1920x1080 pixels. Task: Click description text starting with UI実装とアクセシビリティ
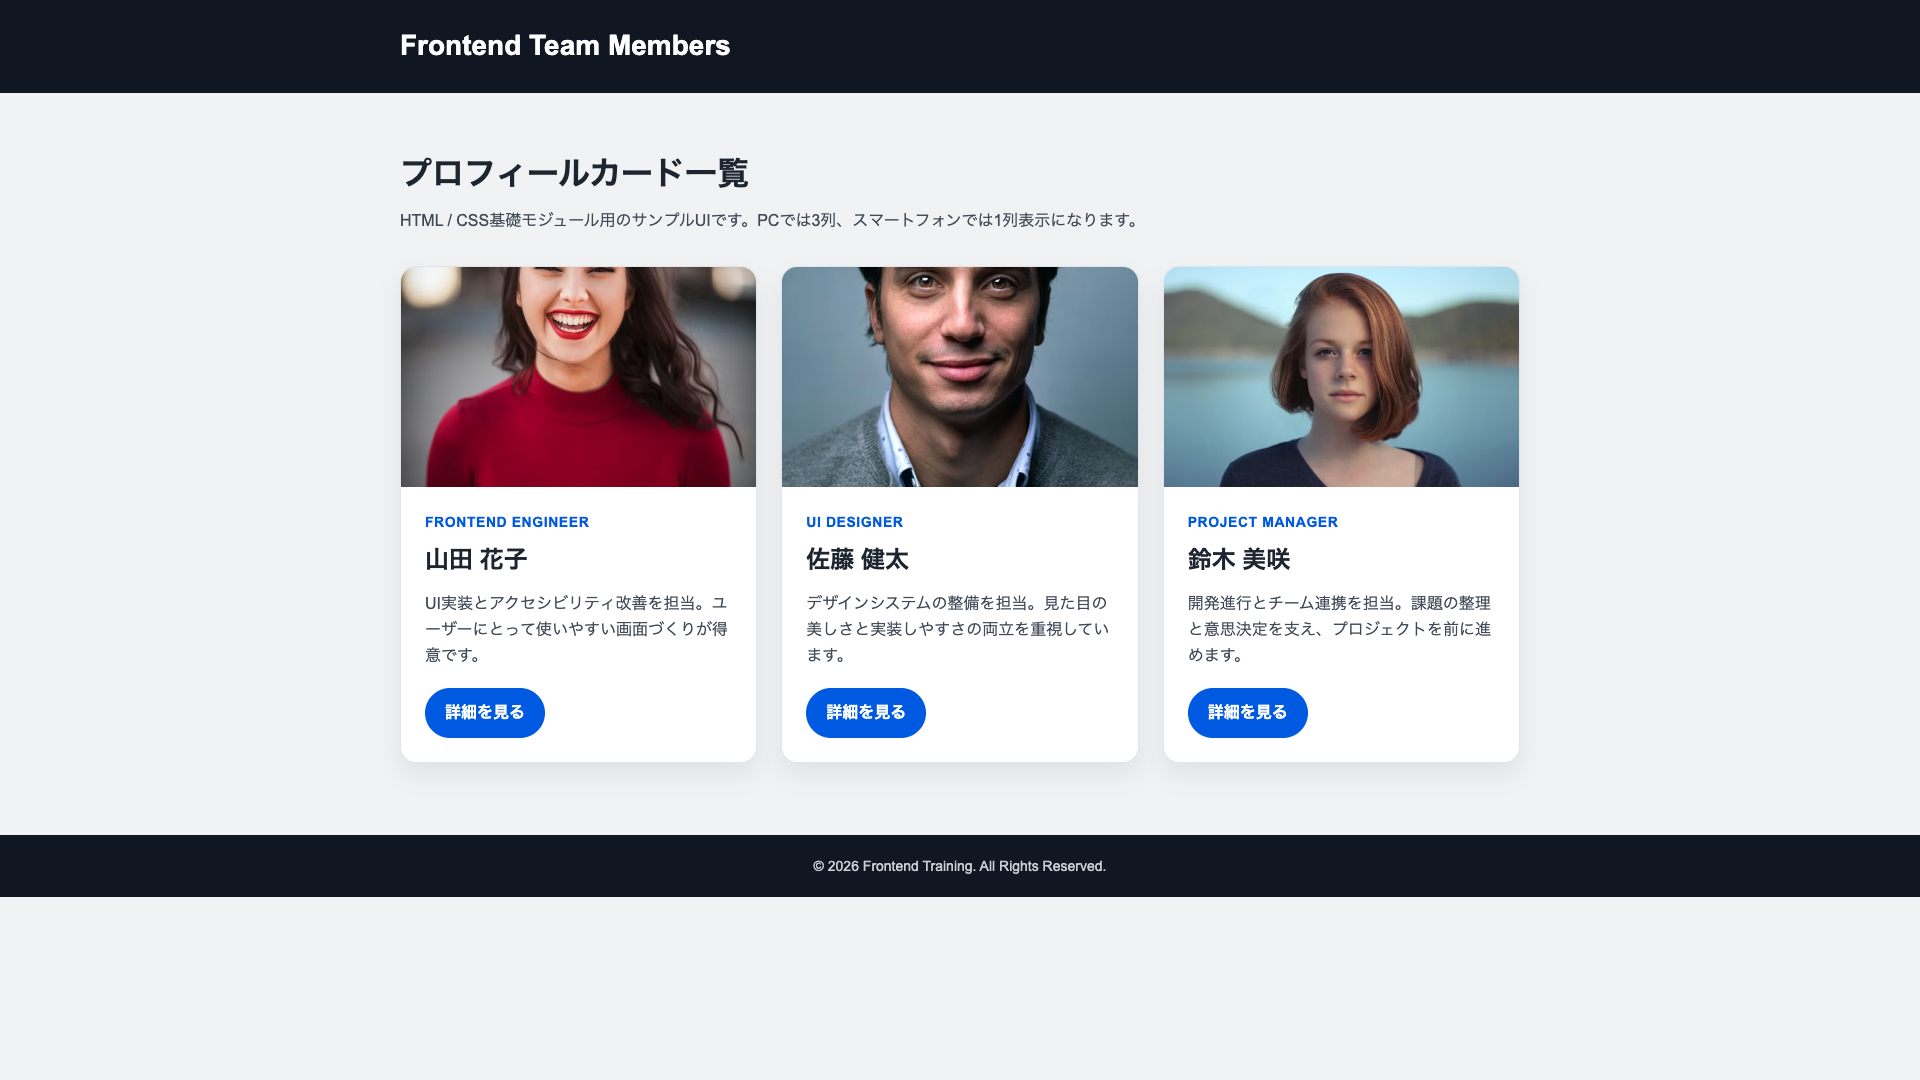click(x=576, y=629)
